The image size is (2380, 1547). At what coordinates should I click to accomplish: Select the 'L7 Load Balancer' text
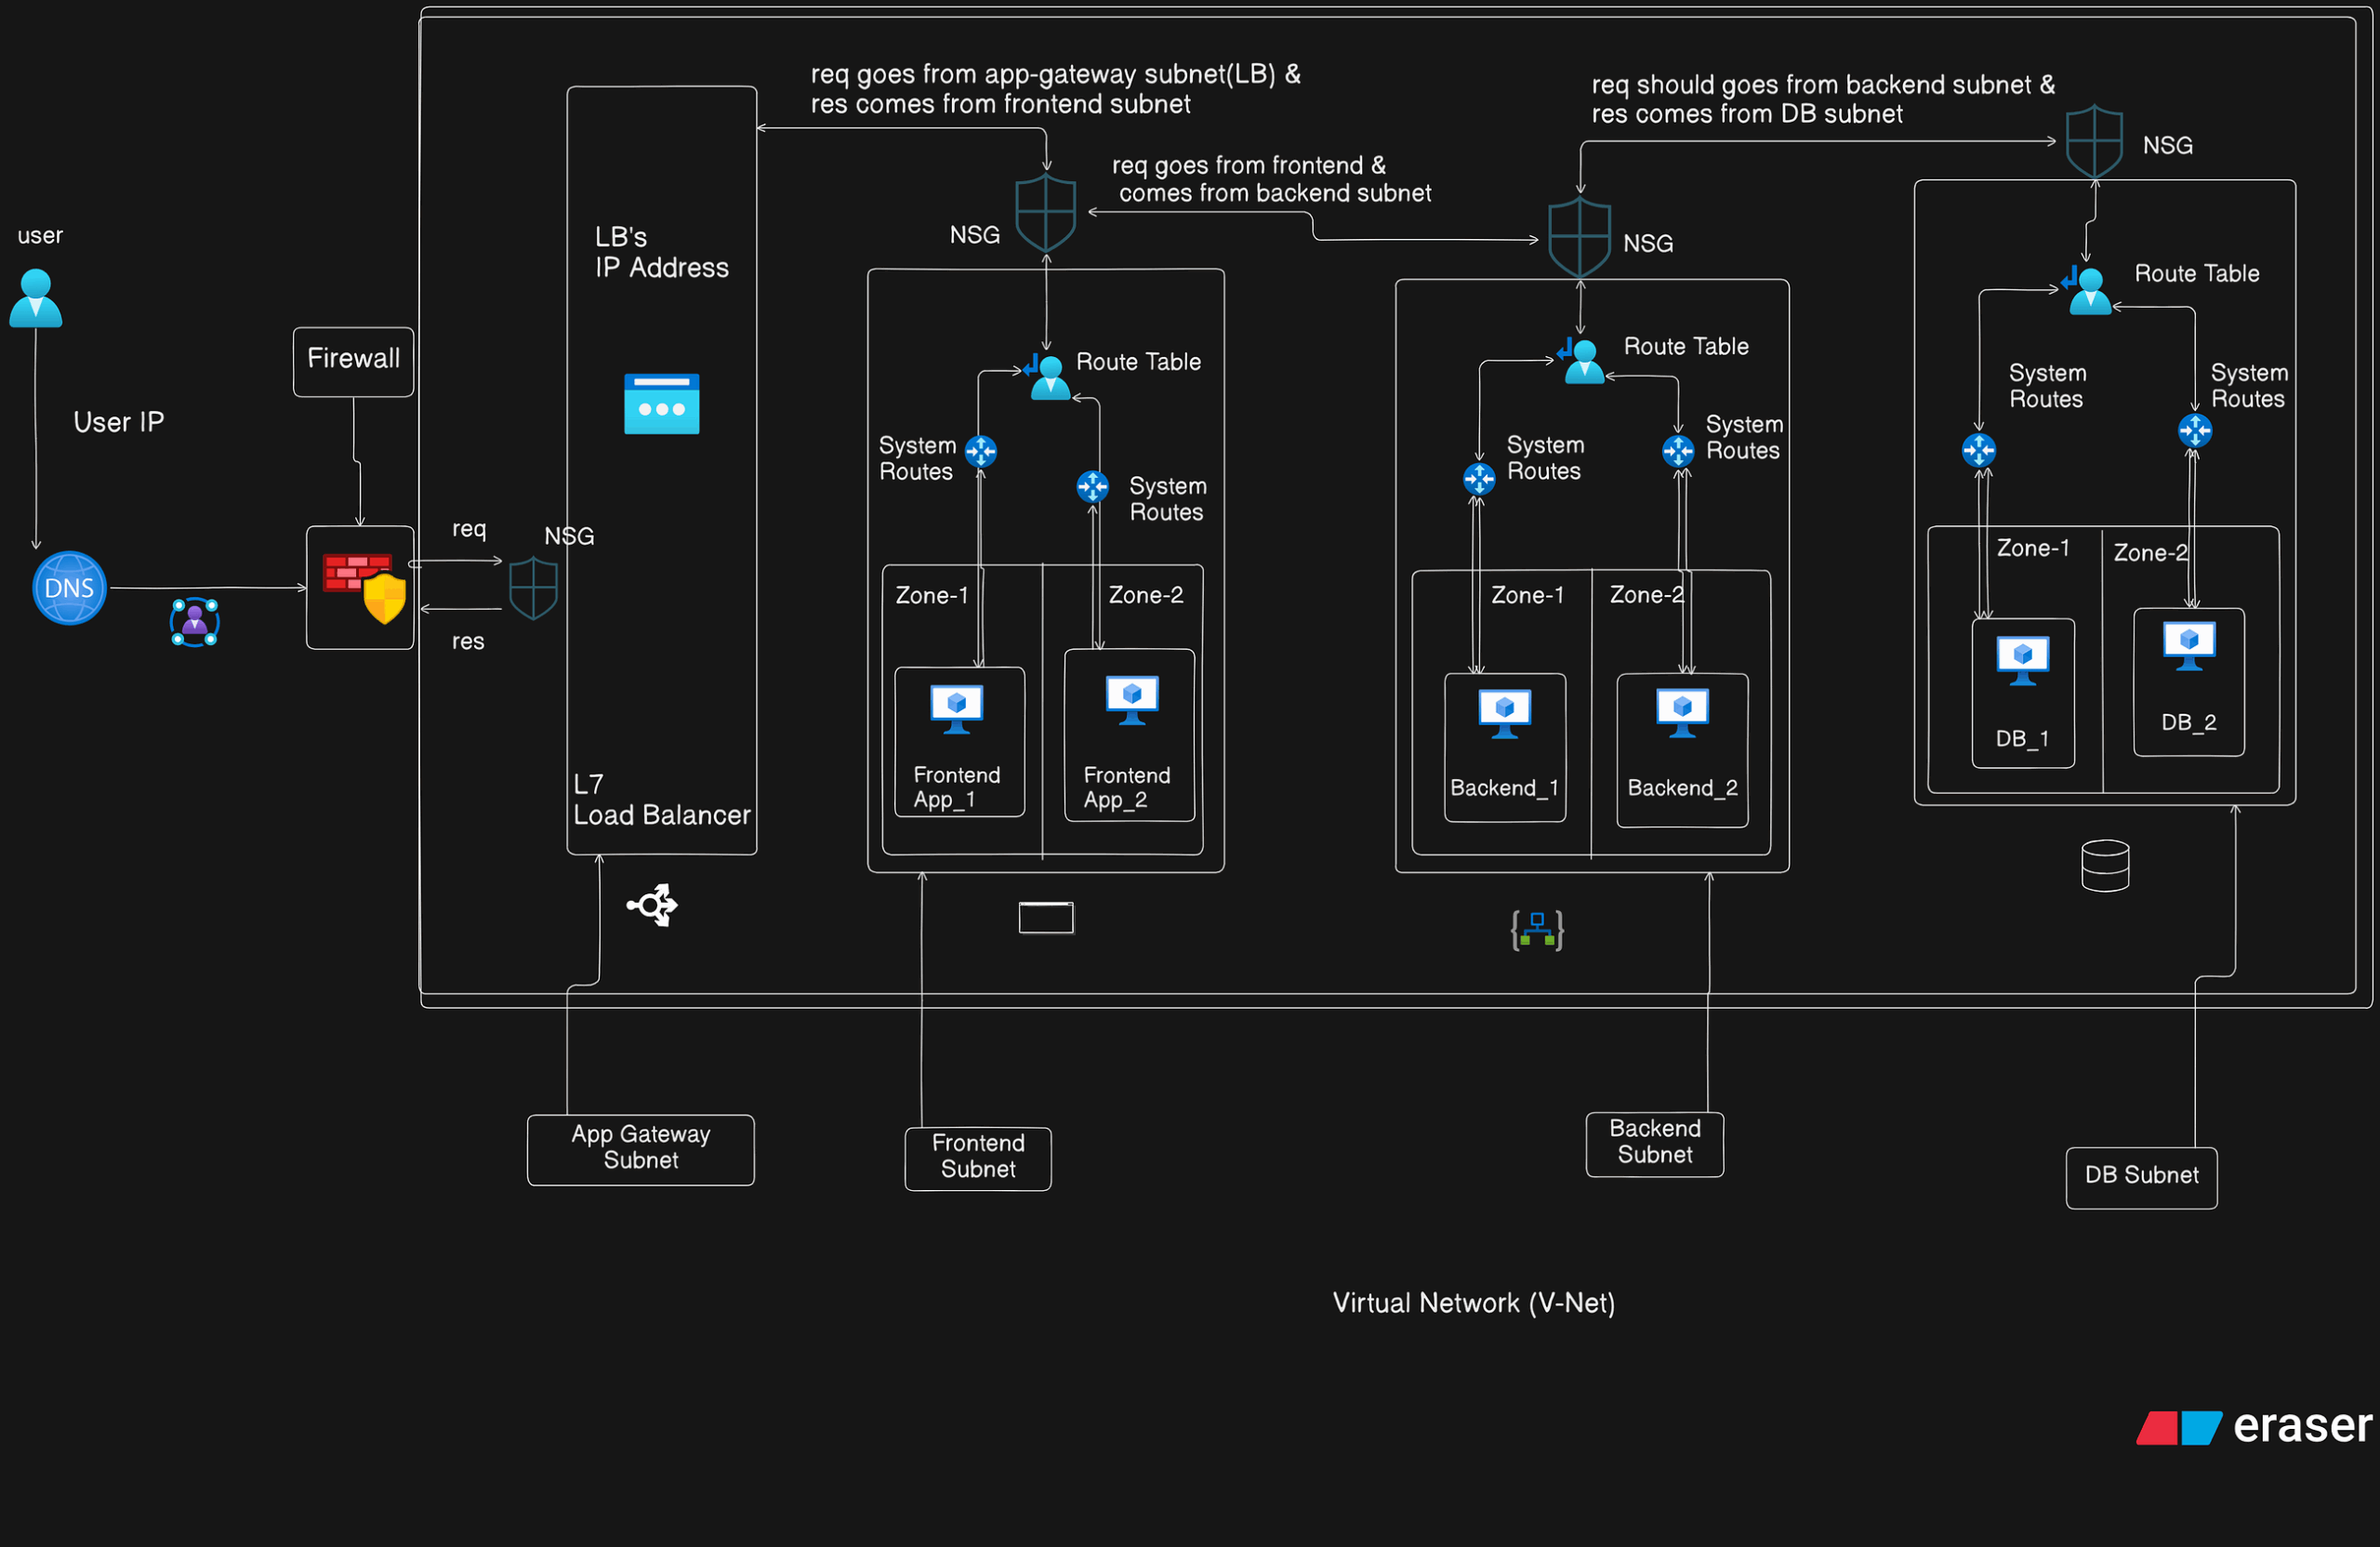(x=661, y=800)
